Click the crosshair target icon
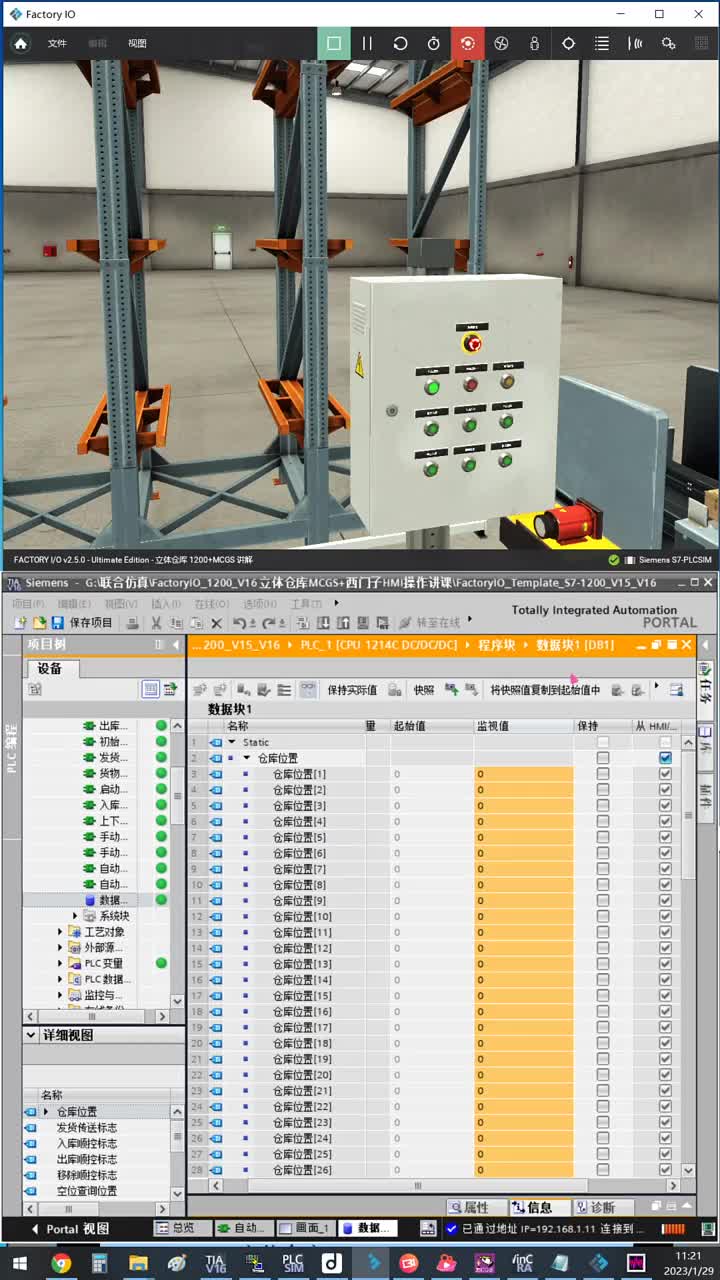The height and width of the screenshot is (1280, 720). [568, 43]
